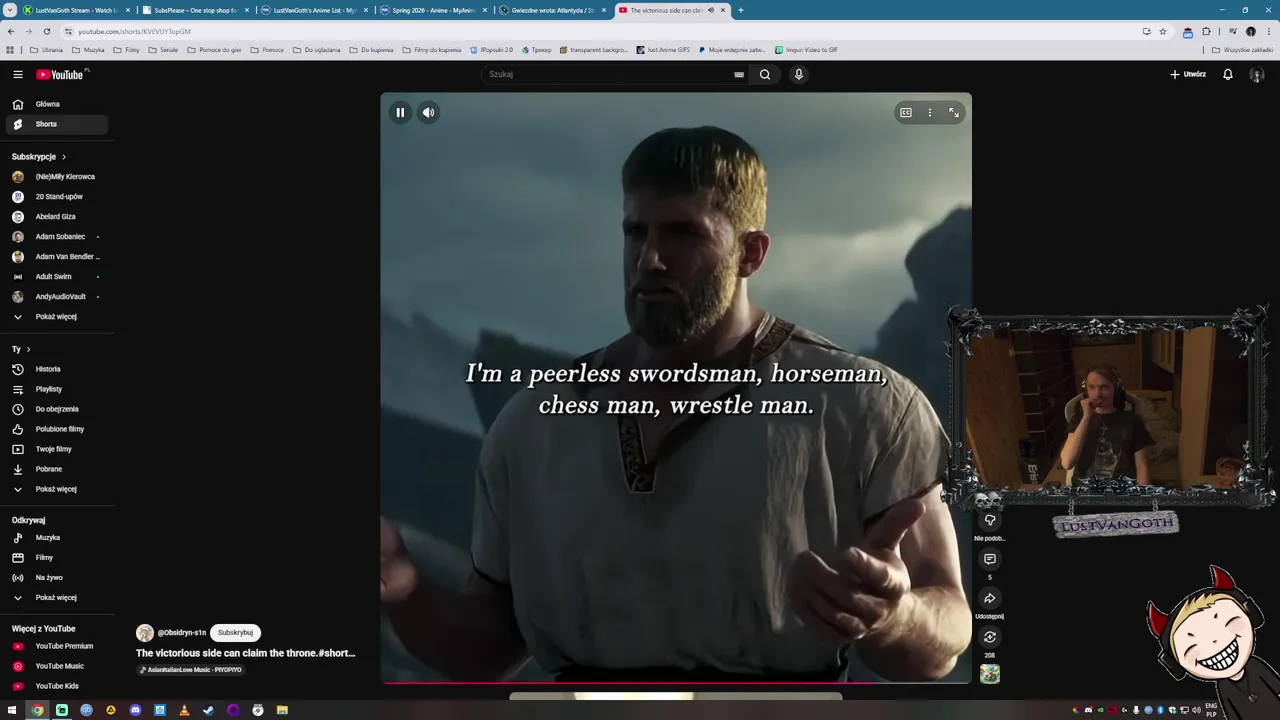Open the comments button on the Short

click(990, 559)
